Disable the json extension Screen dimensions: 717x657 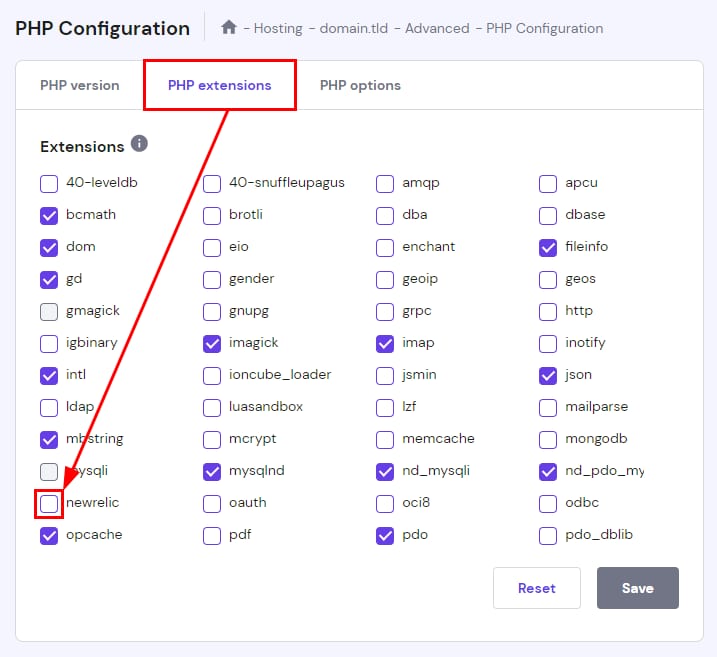(x=548, y=375)
